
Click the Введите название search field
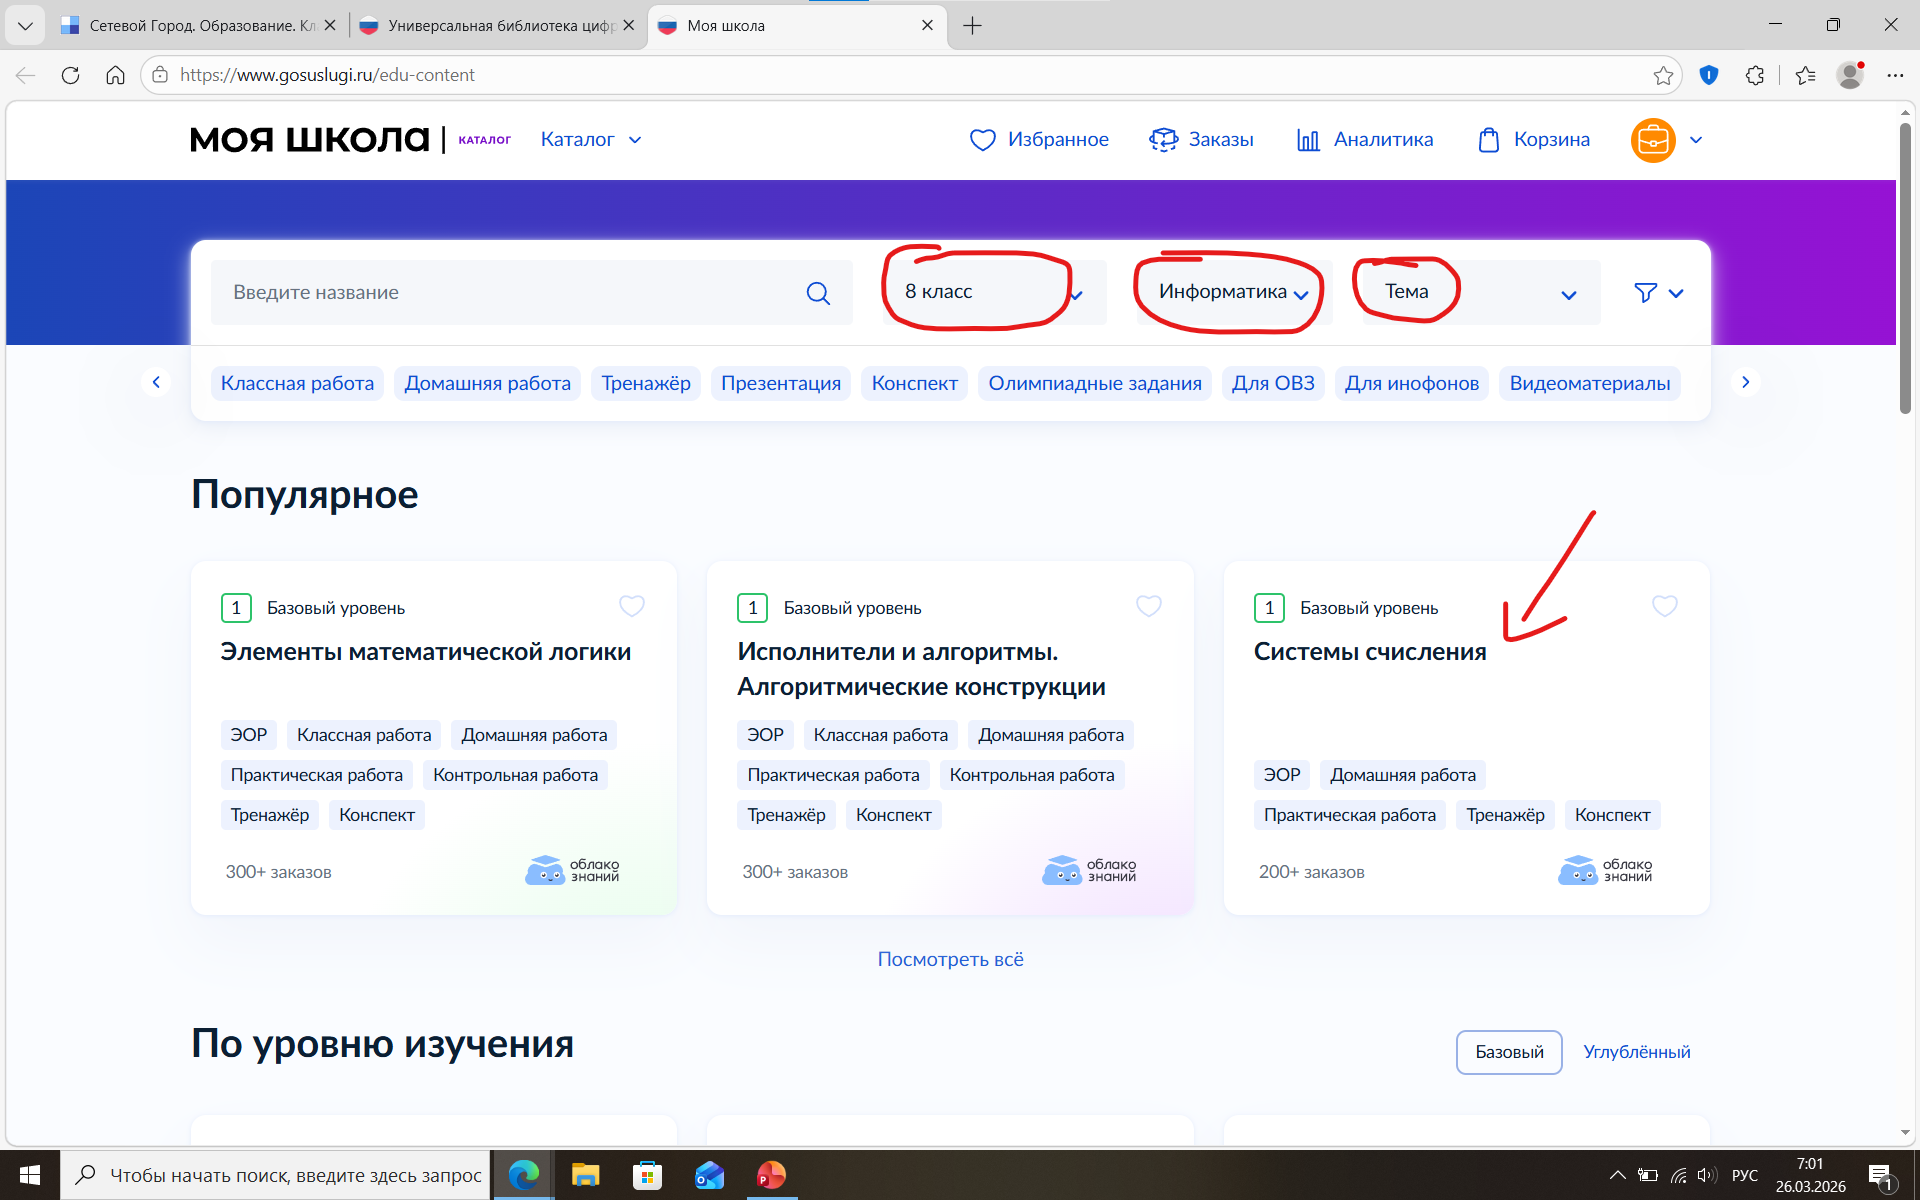point(500,293)
